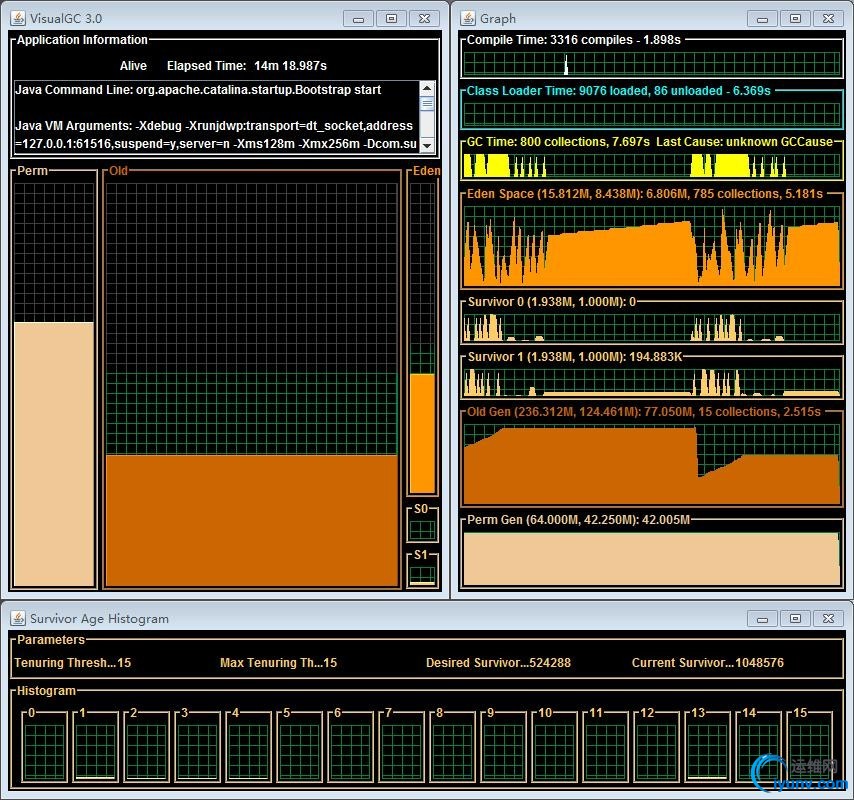Maximize the Survivor Age Histogram window

click(x=795, y=618)
